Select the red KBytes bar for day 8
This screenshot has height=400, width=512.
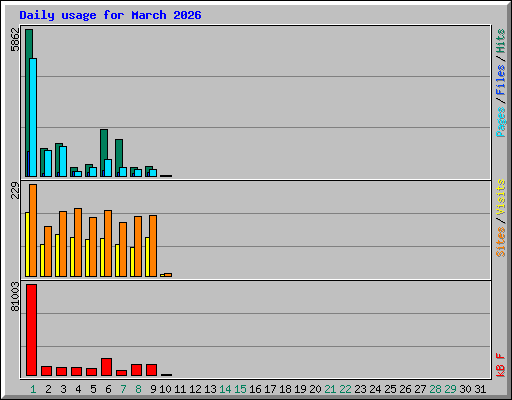pos(136,370)
